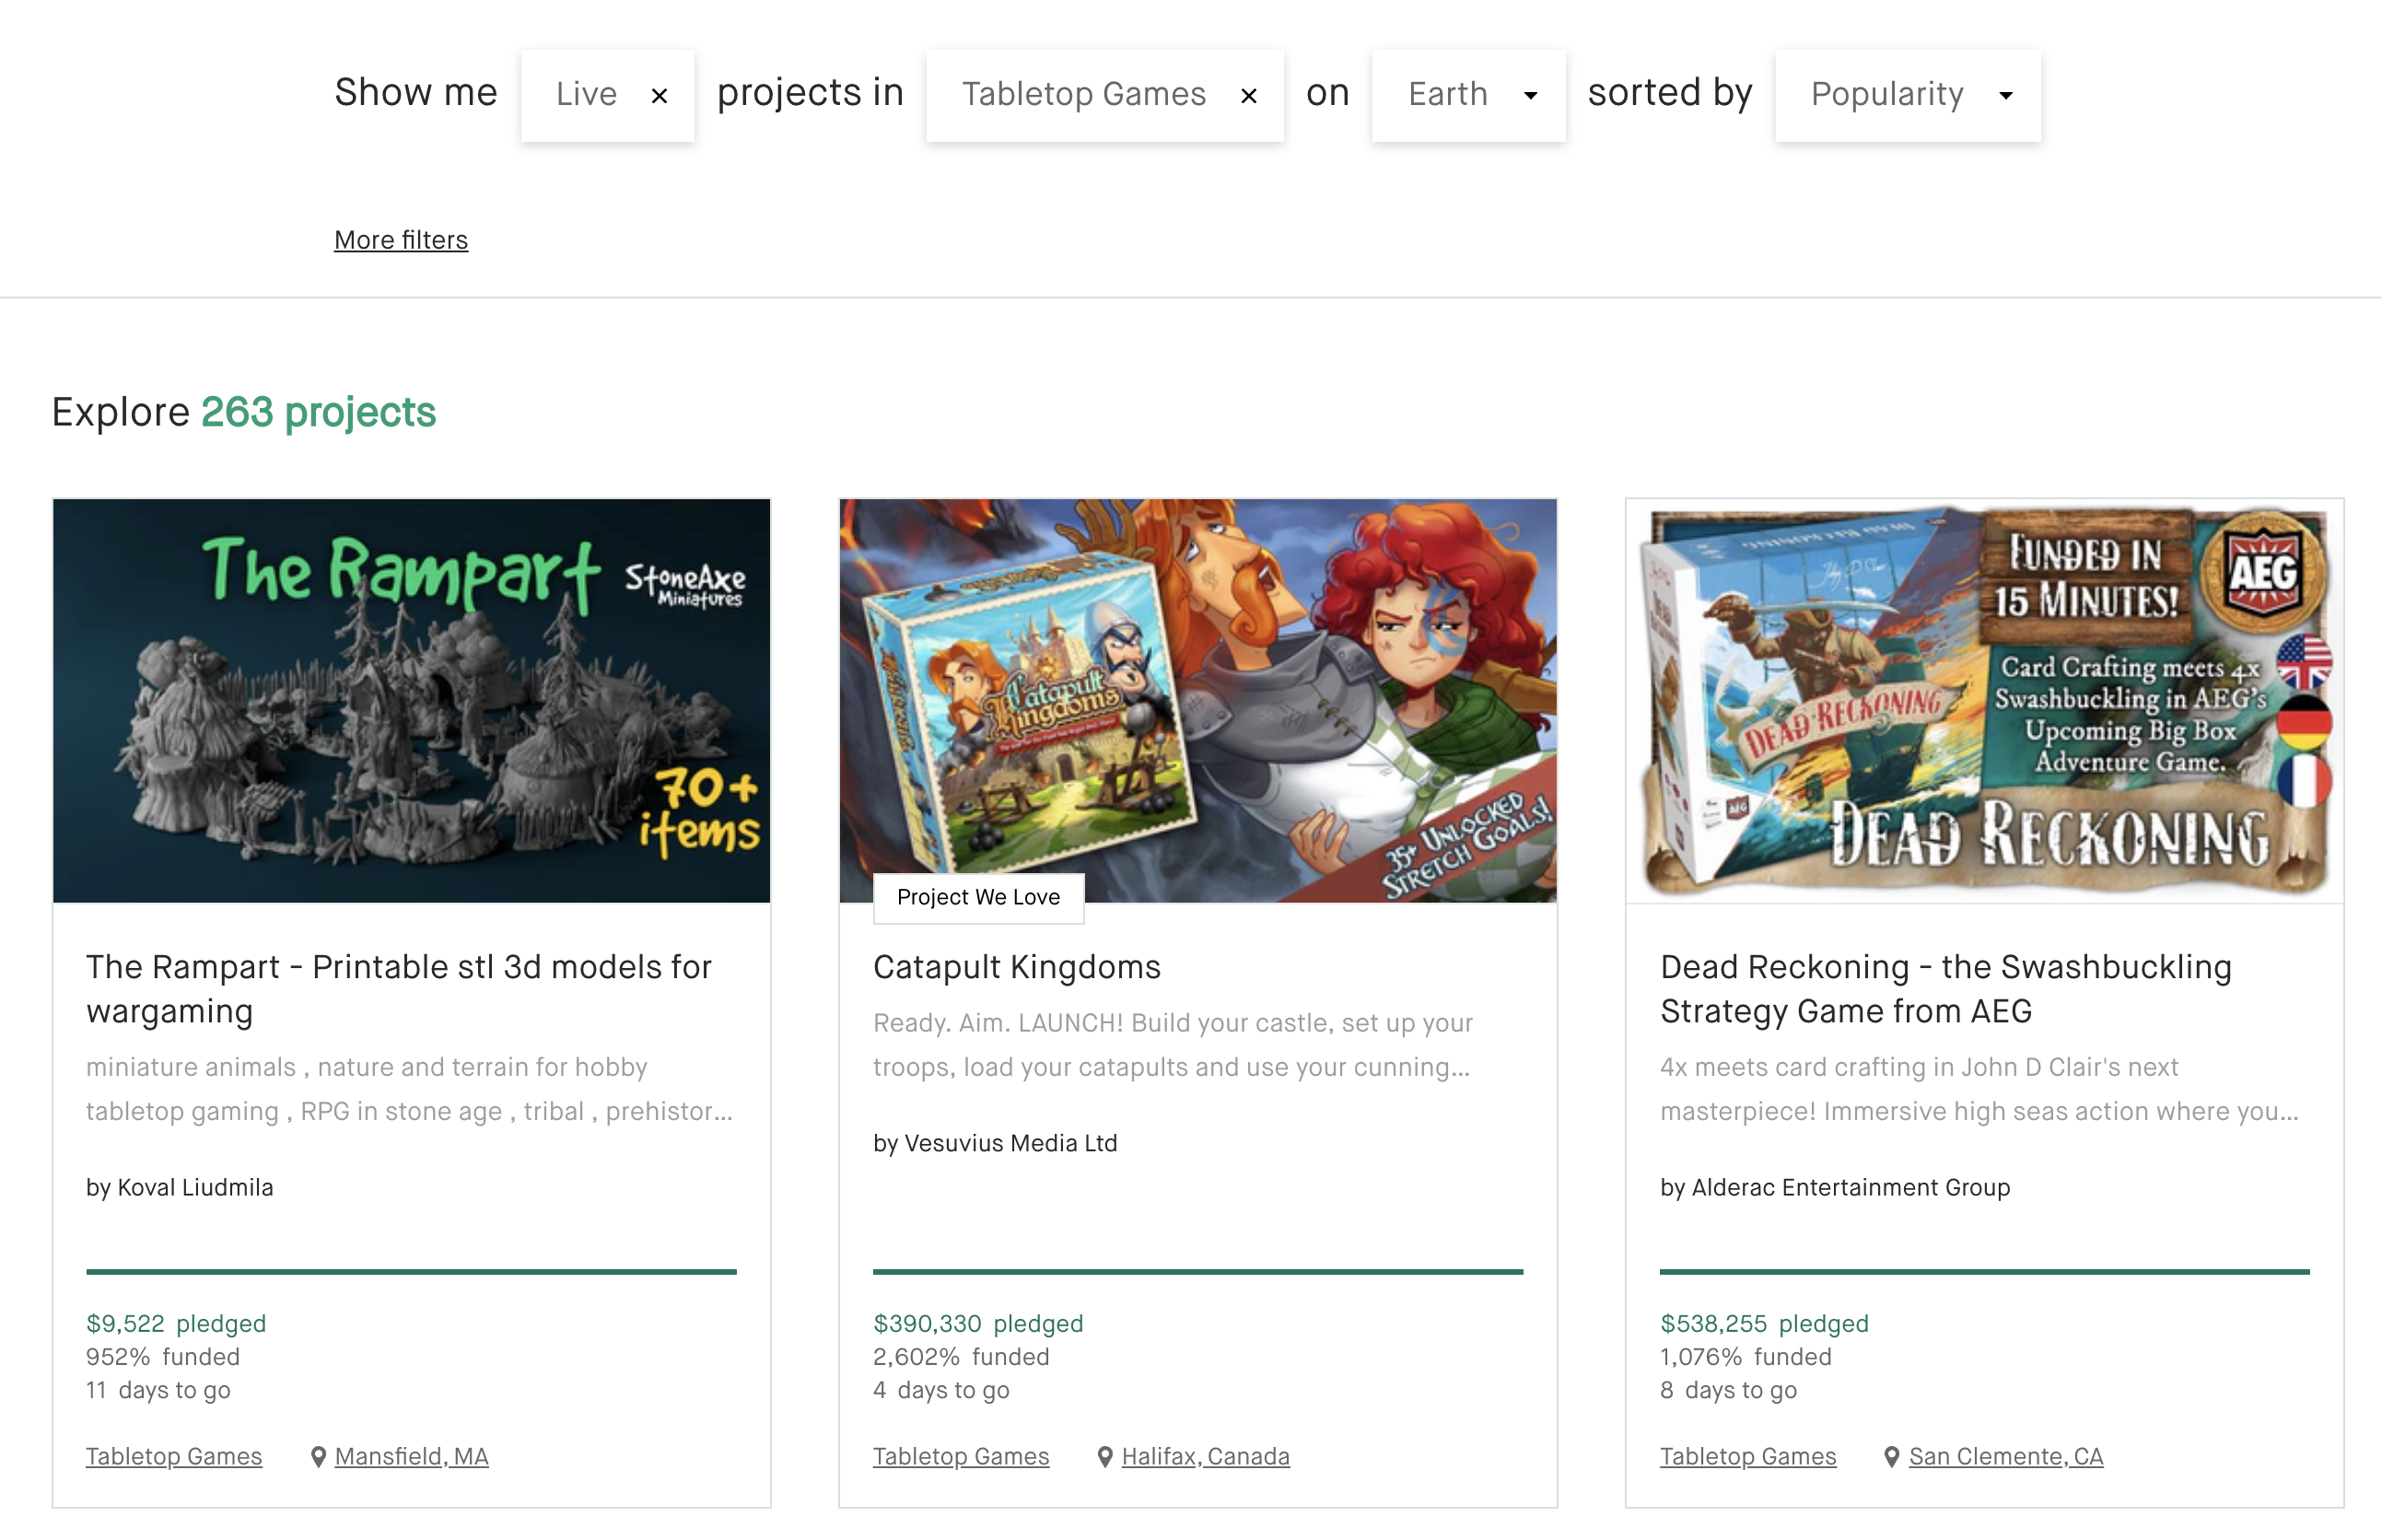Viewport: 2382px width, 1540px height.
Task: Open the Dead Reckoning project image
Action: [x=1984, y=700]
